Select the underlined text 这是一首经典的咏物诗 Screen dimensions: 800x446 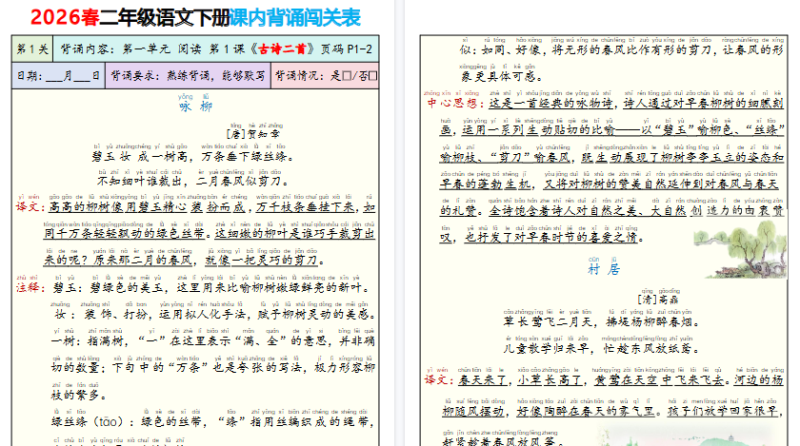[x=551, y=103]
